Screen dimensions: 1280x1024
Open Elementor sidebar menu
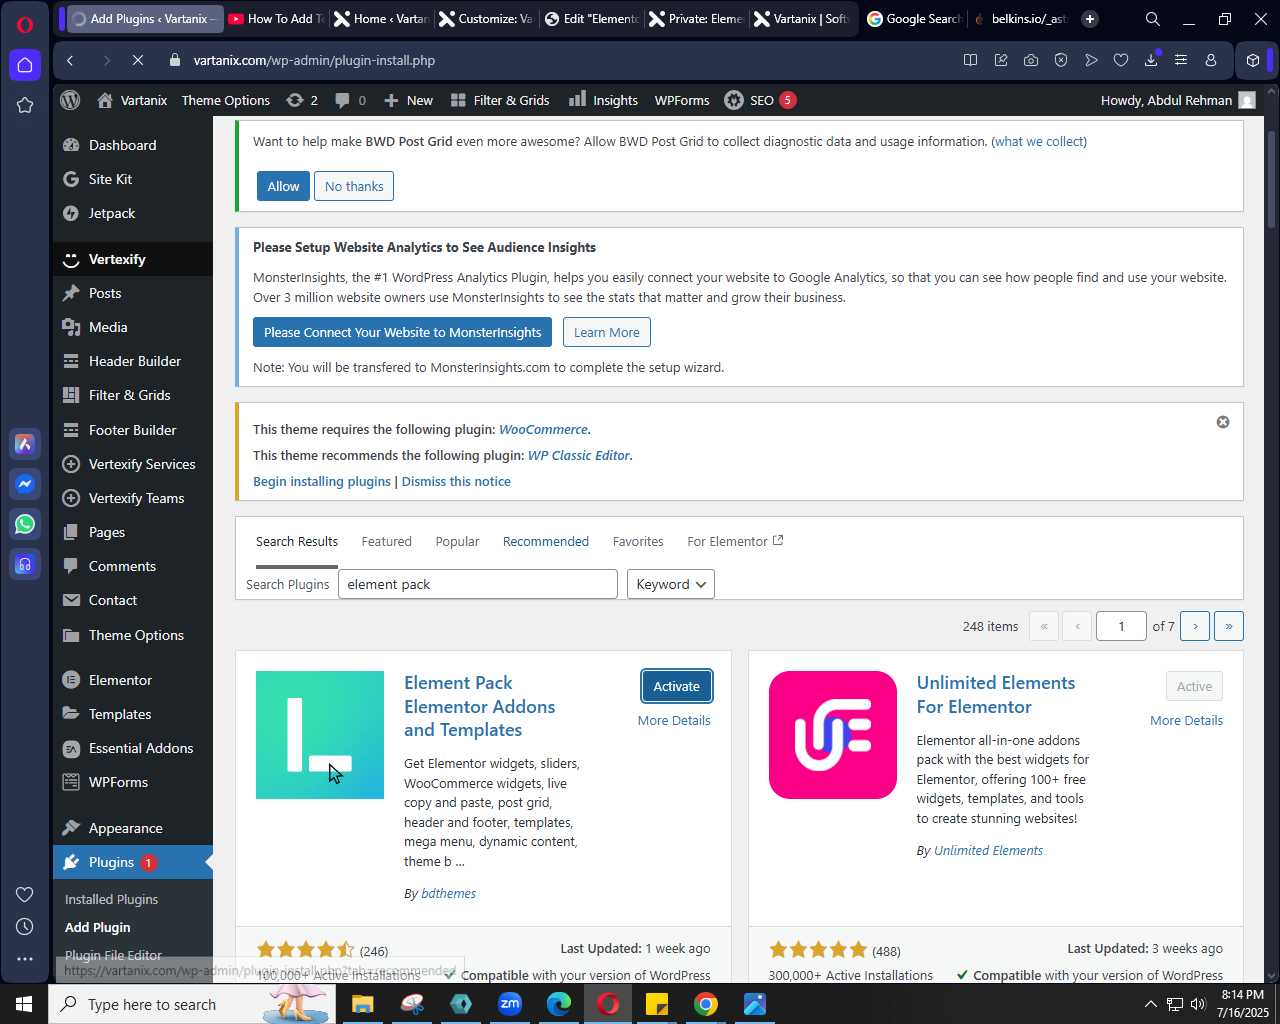coord(133,680)
